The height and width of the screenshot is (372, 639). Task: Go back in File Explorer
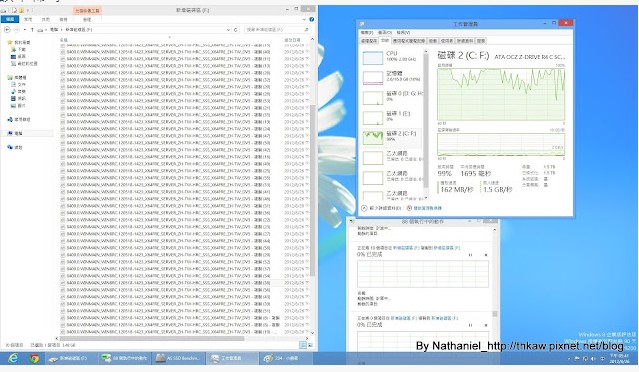[x=7, y=30]
